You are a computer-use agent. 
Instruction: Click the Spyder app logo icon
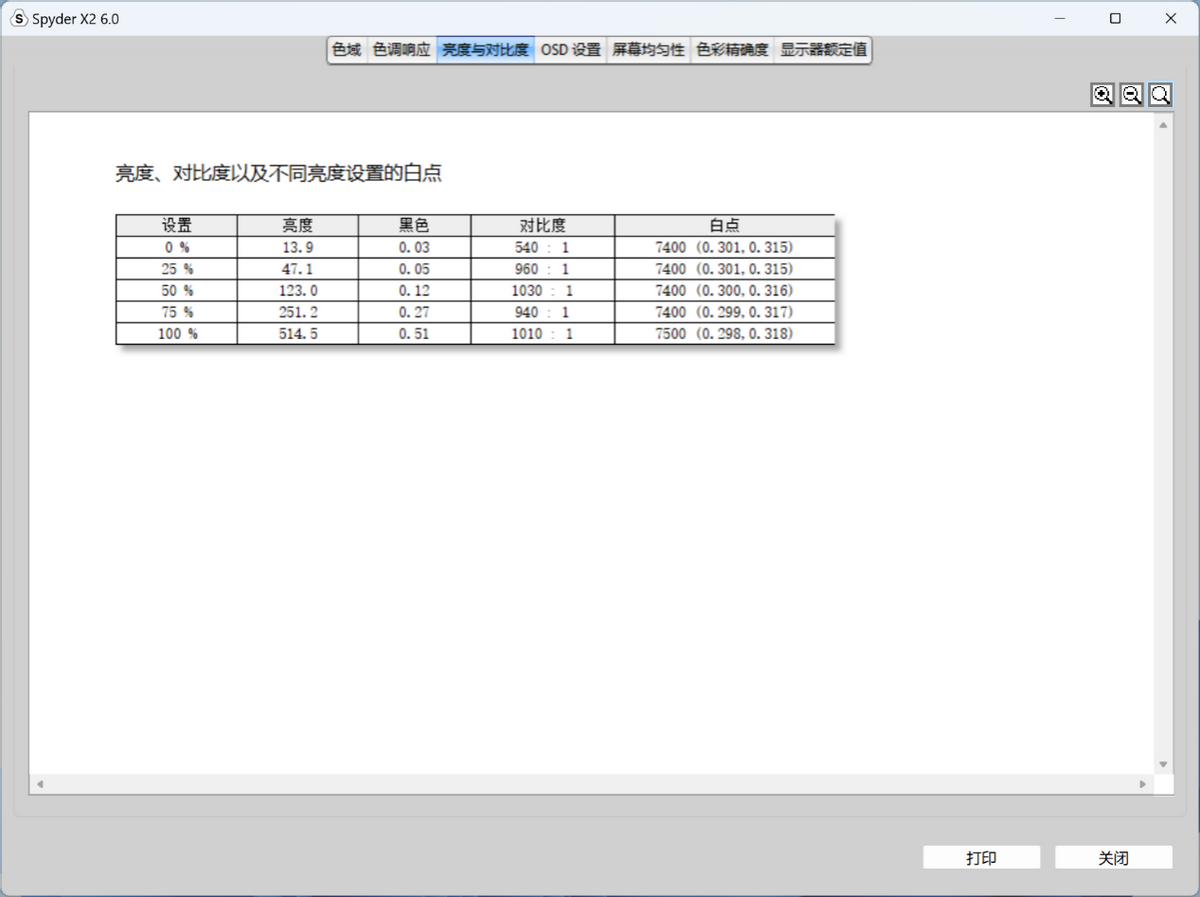(x=19, y=18)
